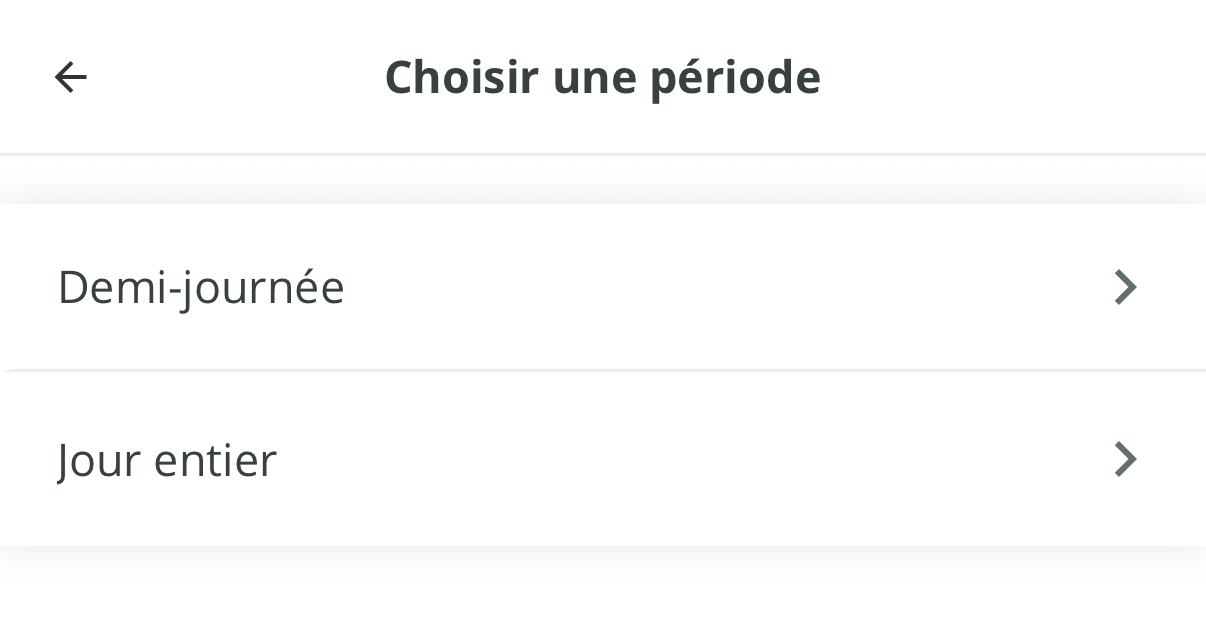Select the Jour entier period
This screenshot has width=1206, height=625.
tap(603, 460)
